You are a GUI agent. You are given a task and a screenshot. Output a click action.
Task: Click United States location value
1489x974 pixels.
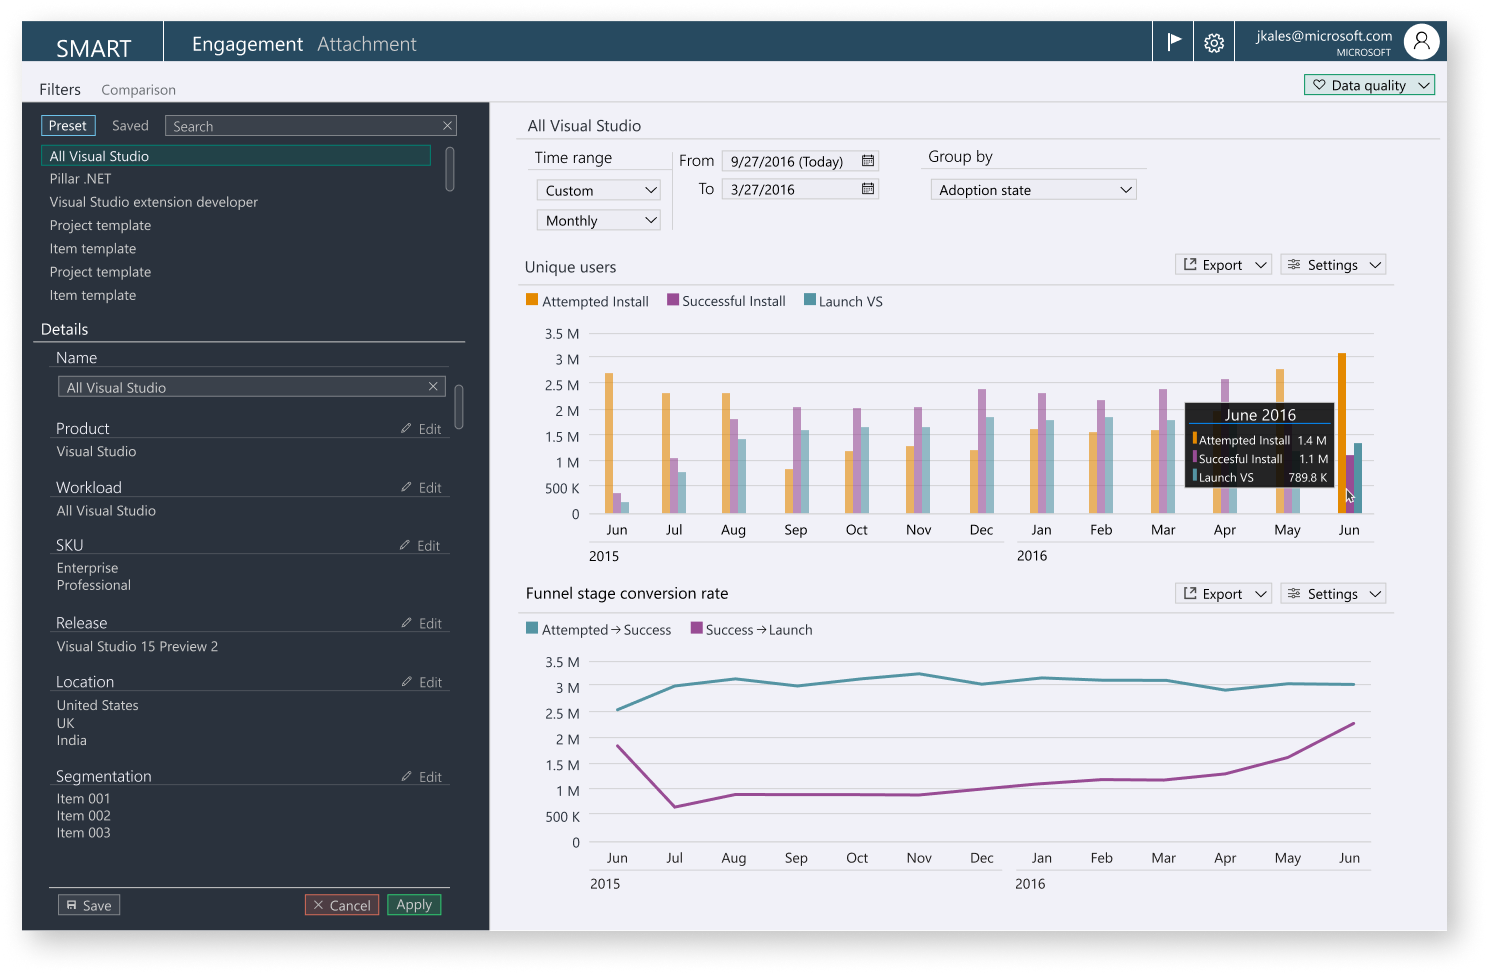coord(98,705)
